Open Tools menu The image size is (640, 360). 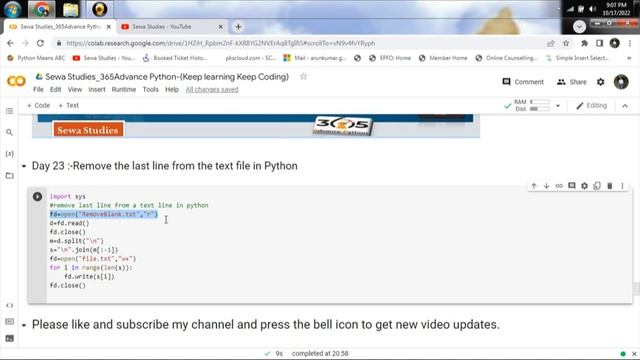[x=151, y=89]
